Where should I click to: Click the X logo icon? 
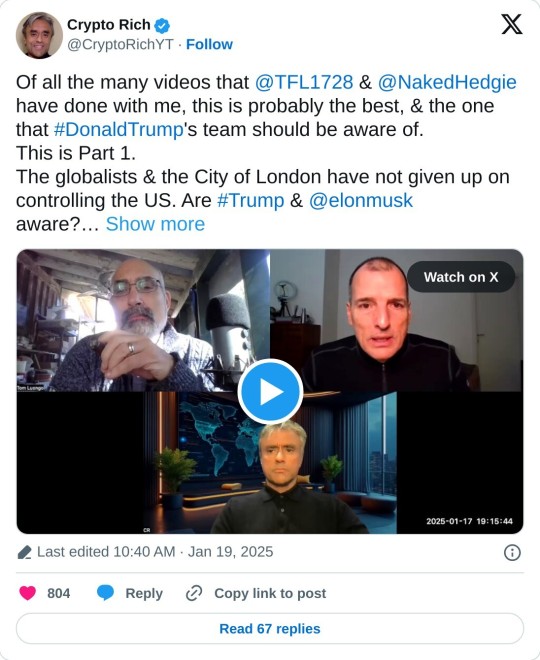512,24
